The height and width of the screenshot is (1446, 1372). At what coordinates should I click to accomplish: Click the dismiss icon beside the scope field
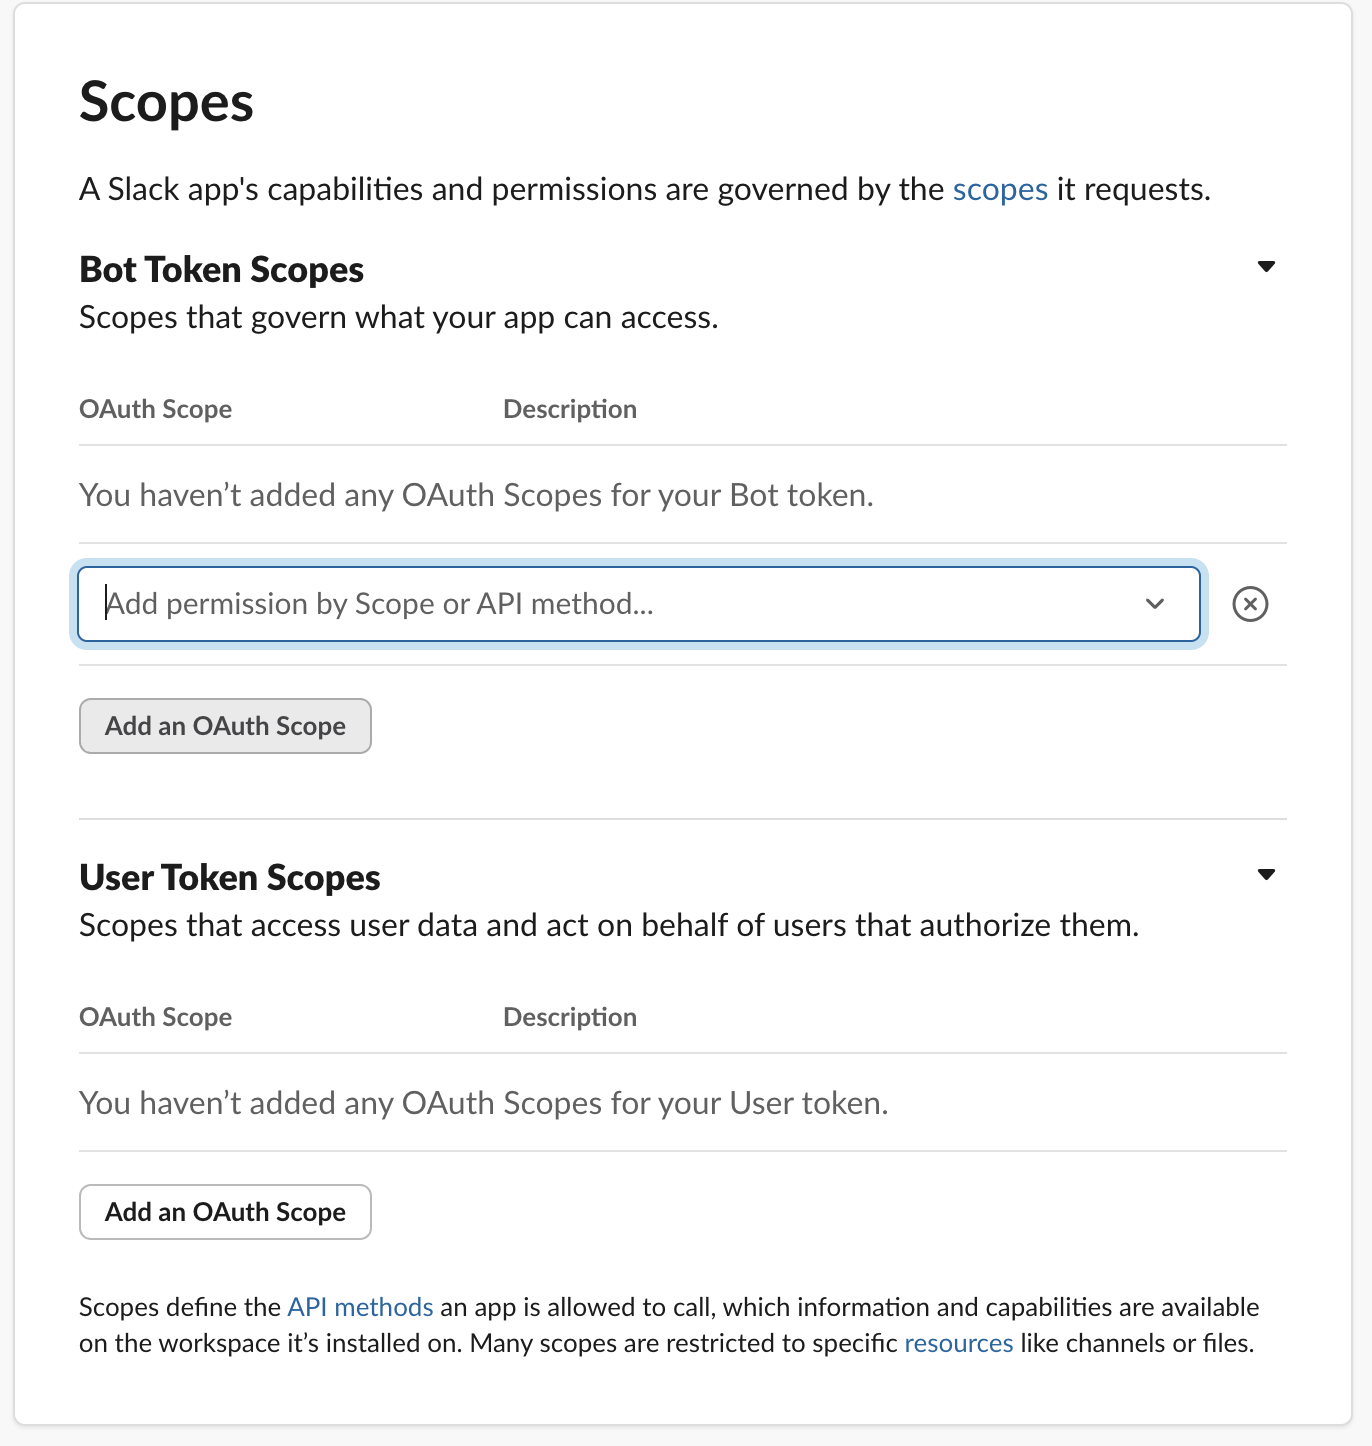(x=1251, y=604)
